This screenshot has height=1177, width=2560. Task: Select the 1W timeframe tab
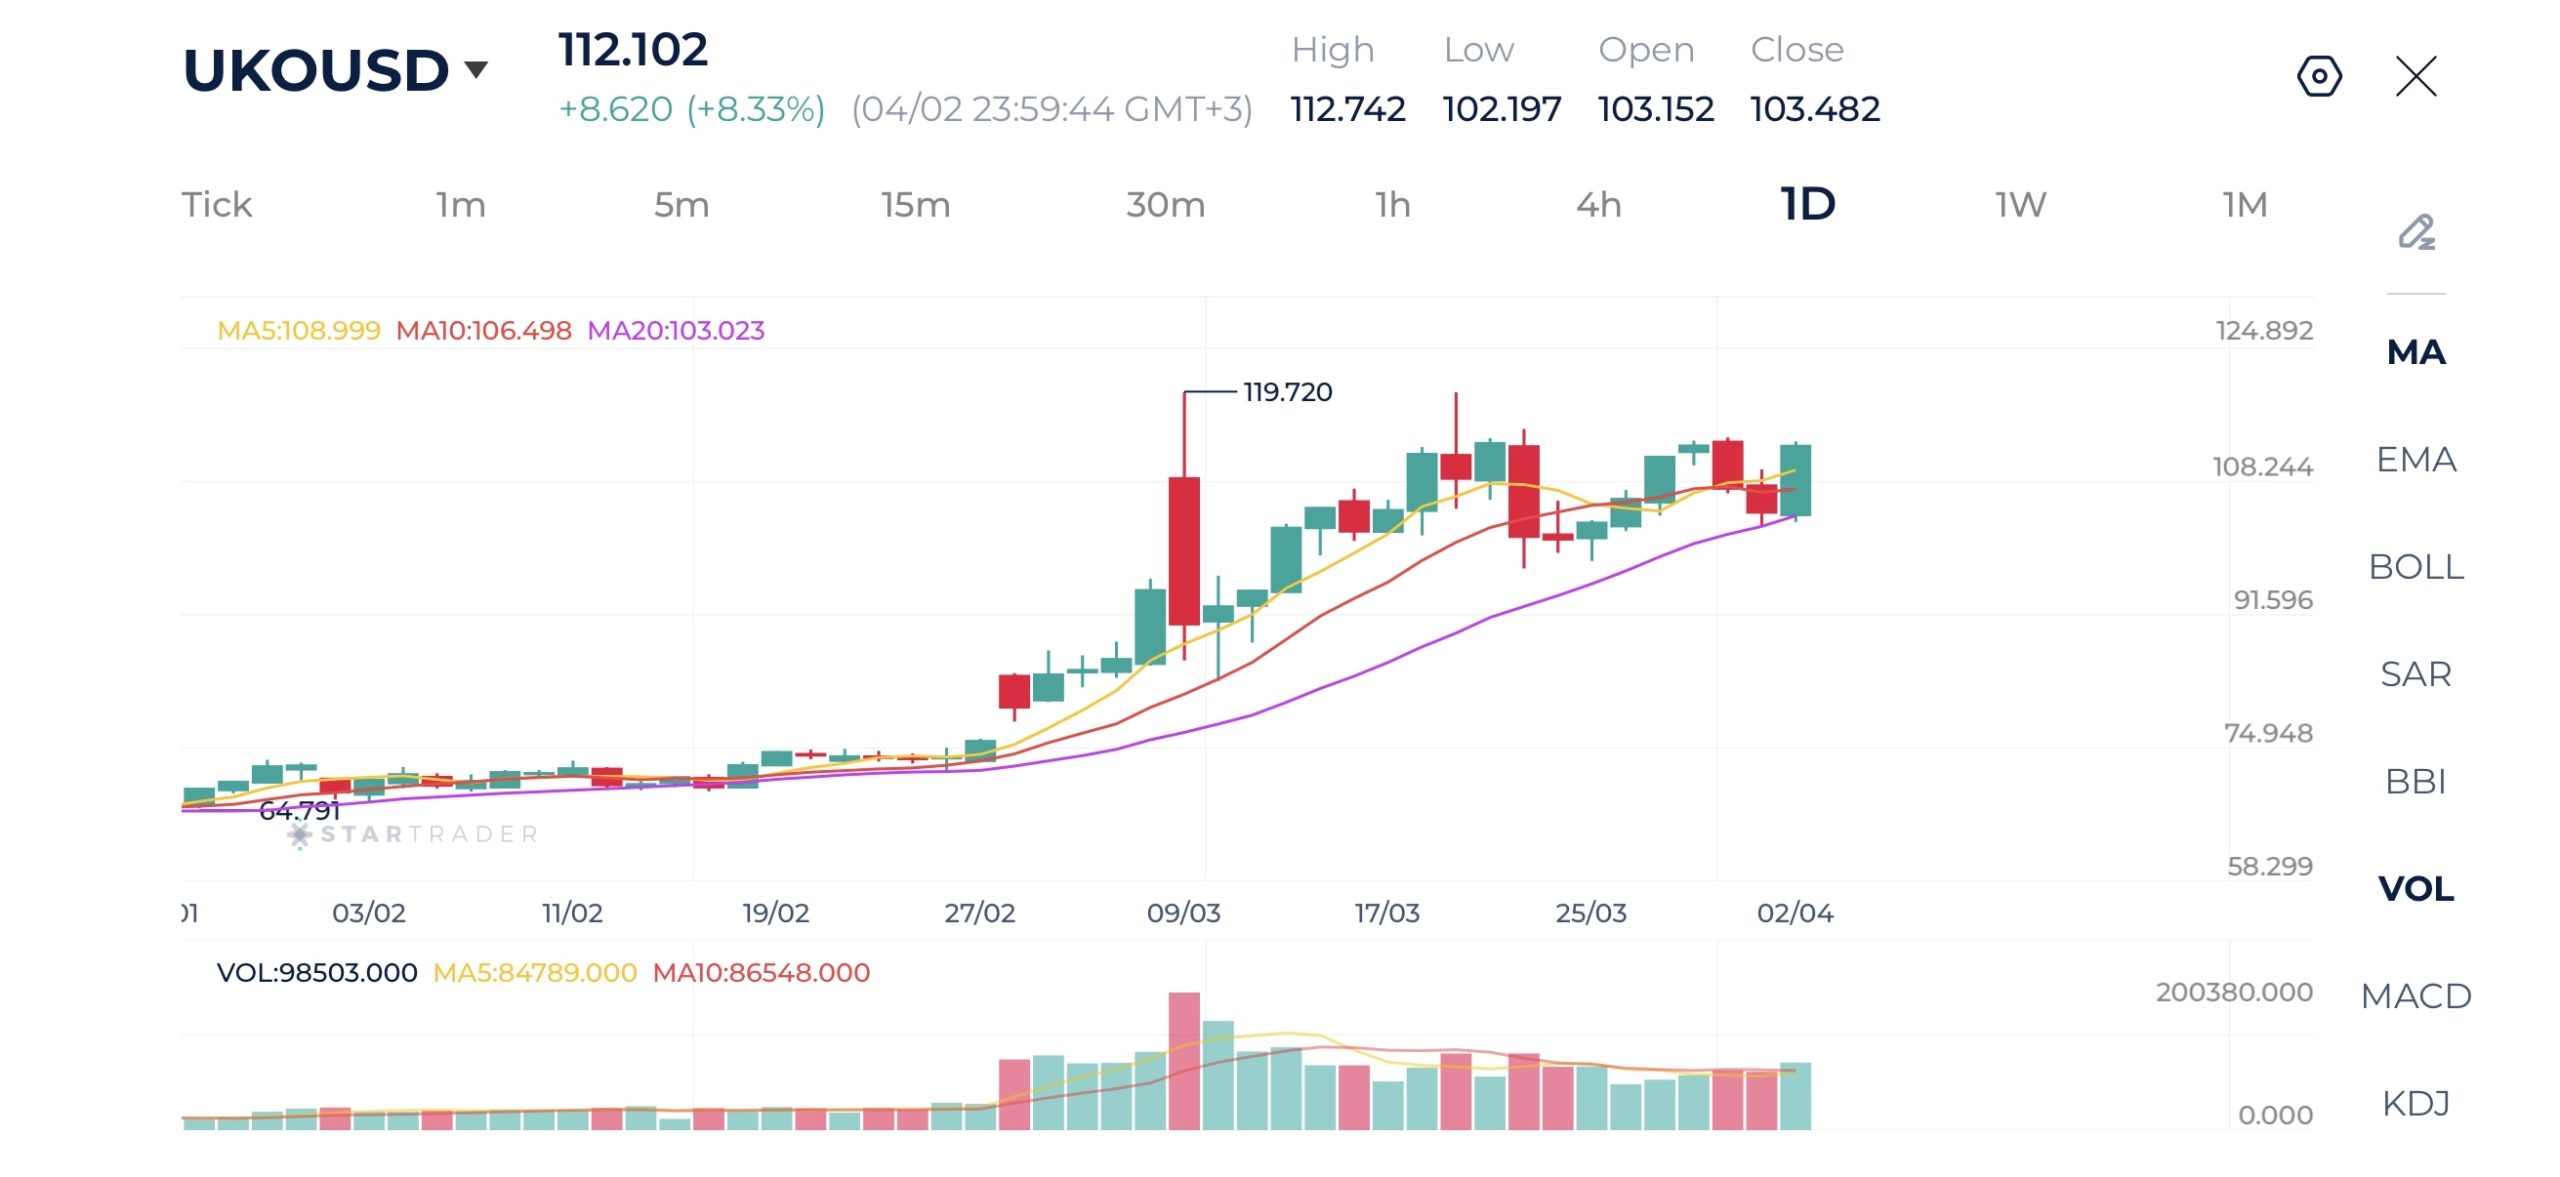click(2020, 205)
